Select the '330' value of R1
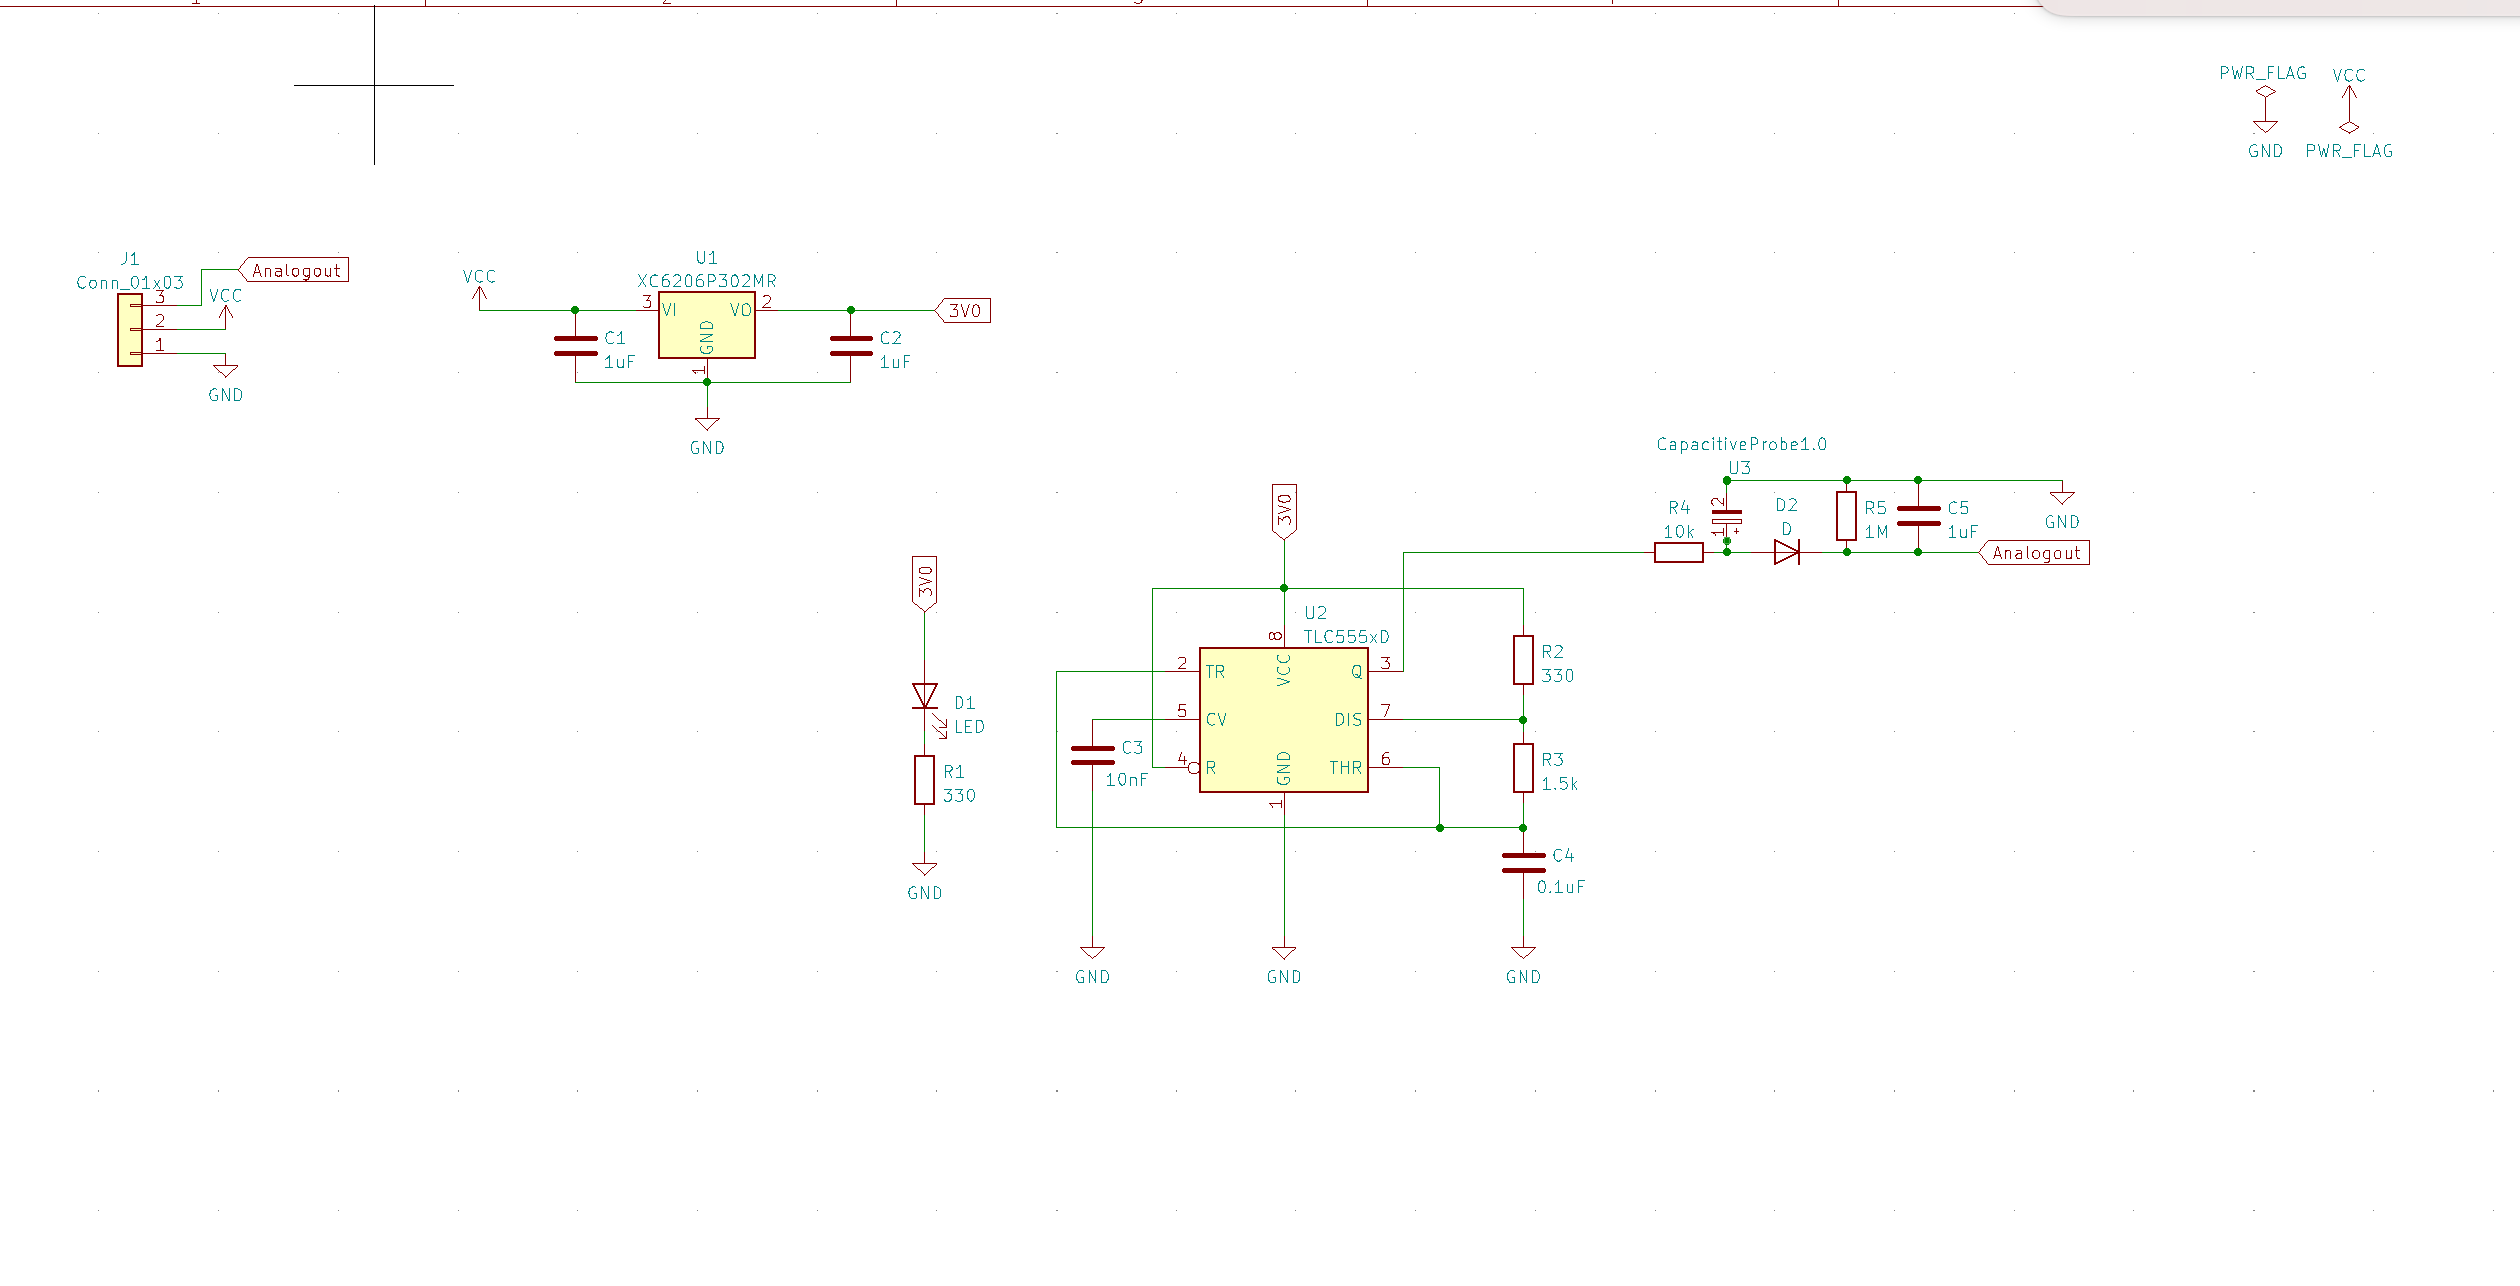Screen dimensions: 2520x1286 (x=959, y=796)
